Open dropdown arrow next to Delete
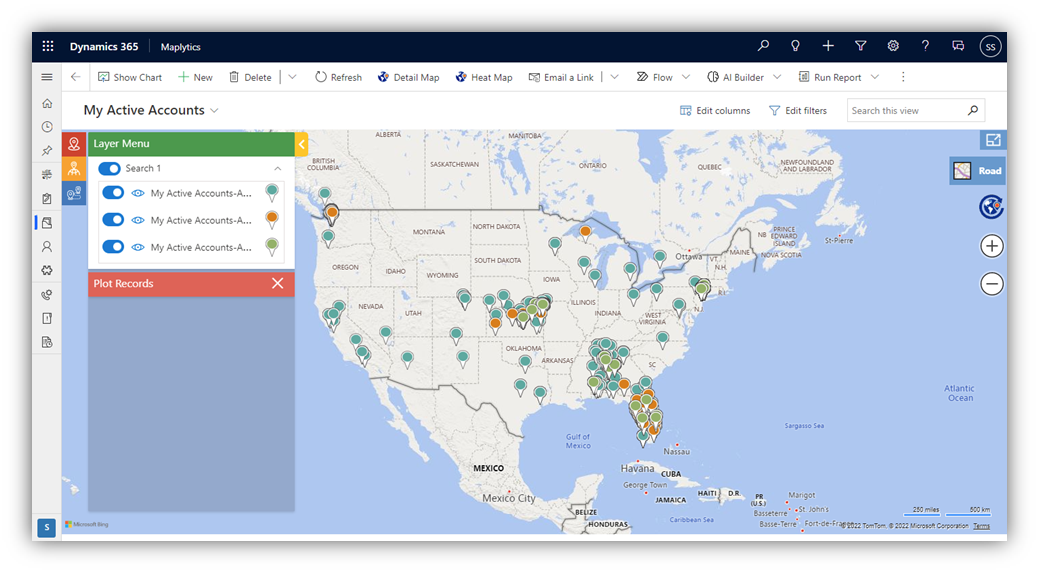 click(292, 77)
